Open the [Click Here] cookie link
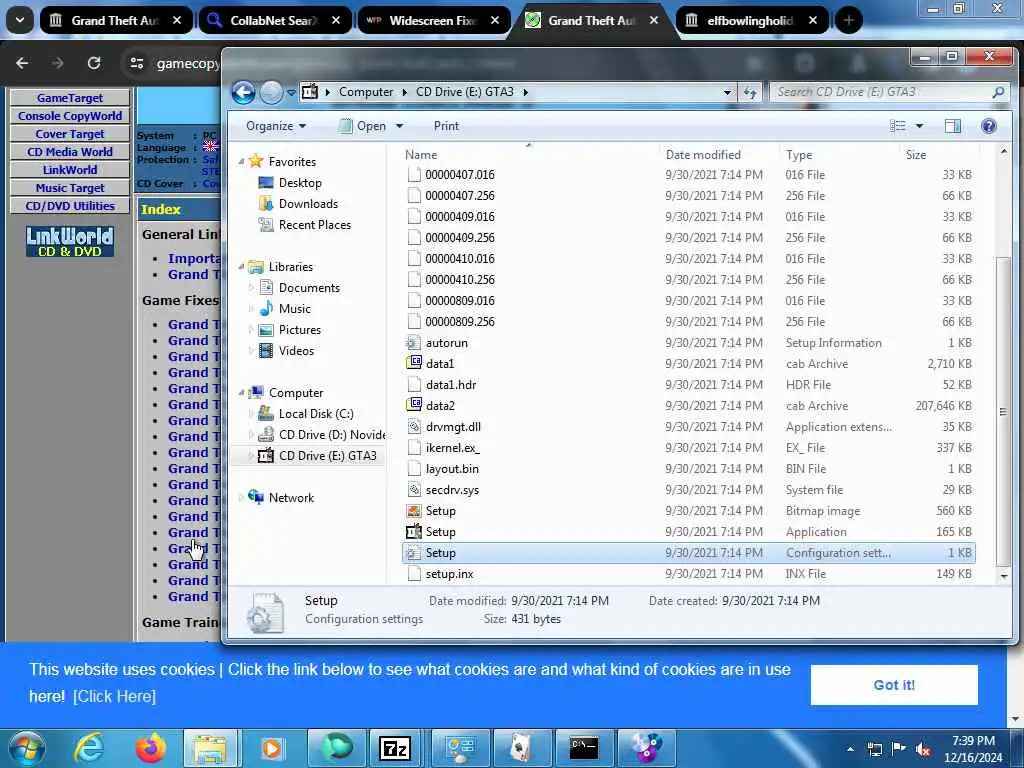The width and height of the screenshot is (1024, 768). tap(114, 697)
